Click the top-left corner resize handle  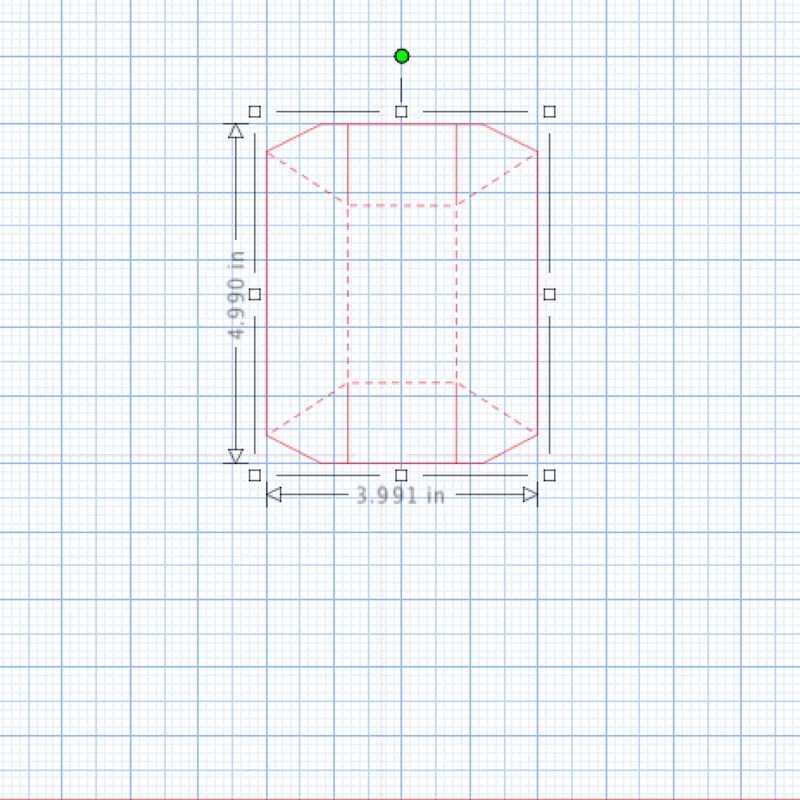pos(255,112)
